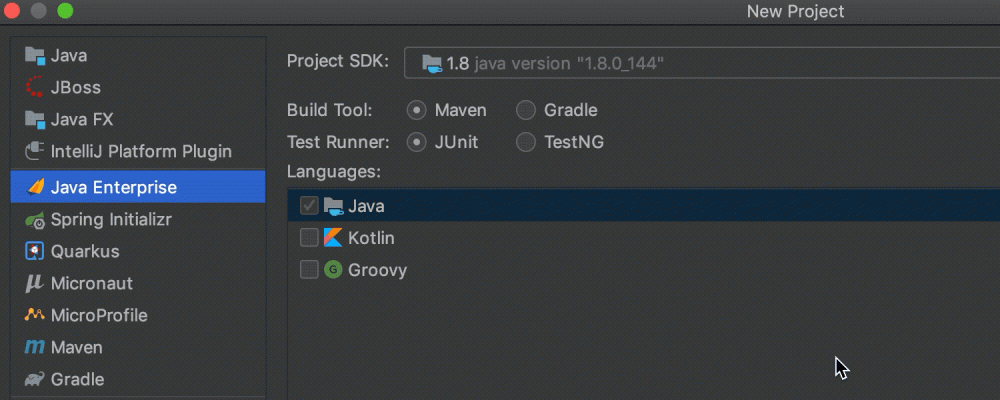Click the green zoom window button
Viewport: 1000px width, 400px height.
click(x=65, y=11)
